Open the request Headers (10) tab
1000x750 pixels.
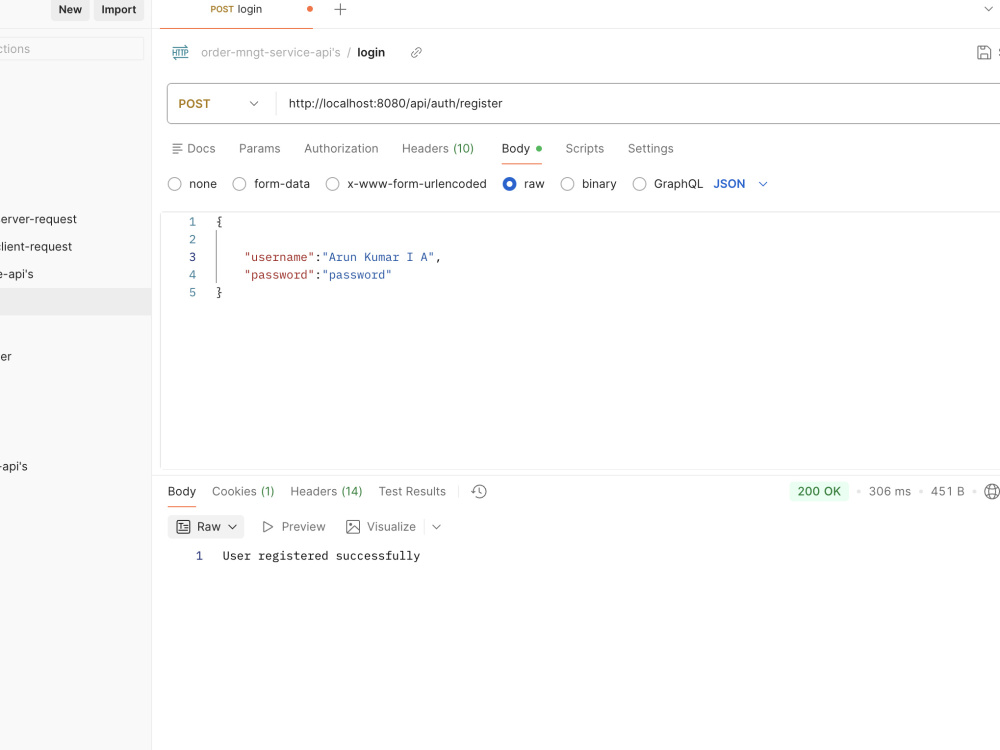(438, 149)
